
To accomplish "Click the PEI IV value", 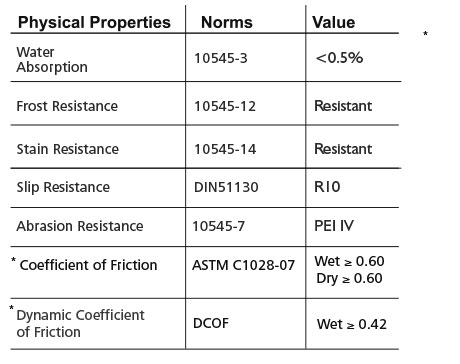I will [334, 226].
